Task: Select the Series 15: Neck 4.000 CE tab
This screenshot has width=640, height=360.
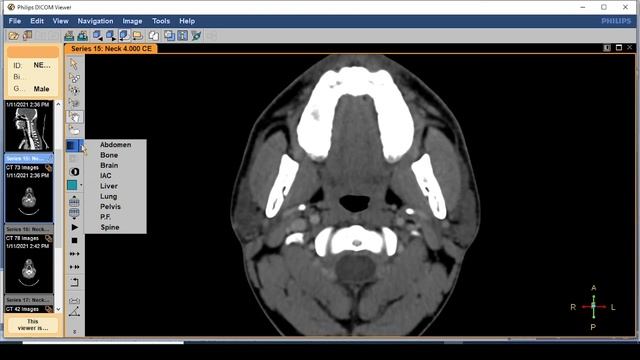Action: (x=111, y=49)
